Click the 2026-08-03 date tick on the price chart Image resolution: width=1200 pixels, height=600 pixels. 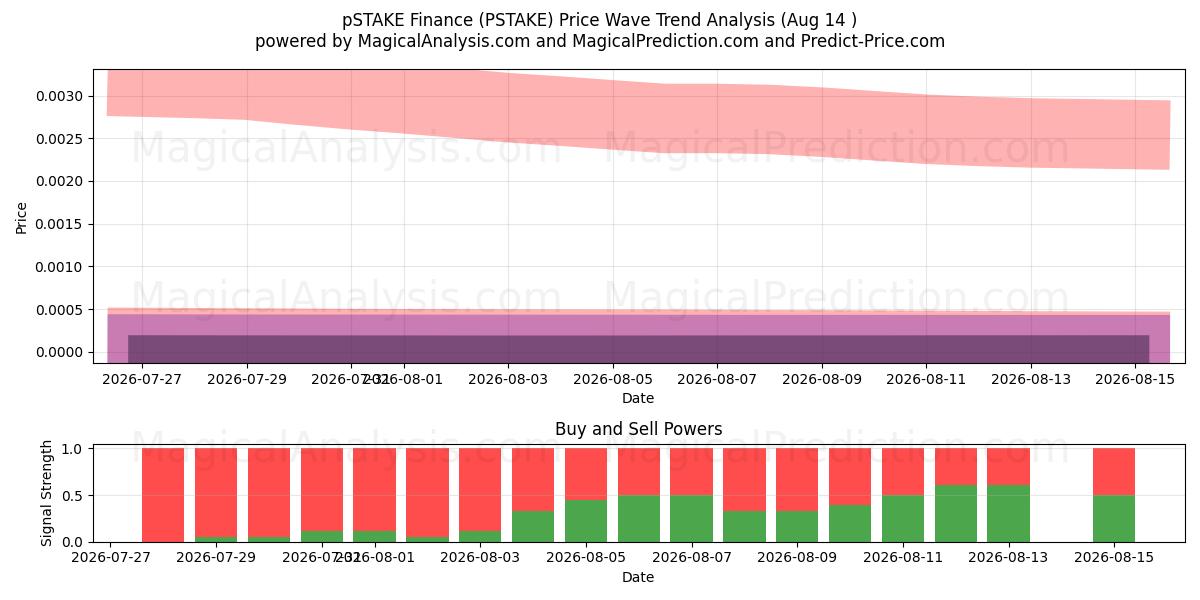click(508, 379)
